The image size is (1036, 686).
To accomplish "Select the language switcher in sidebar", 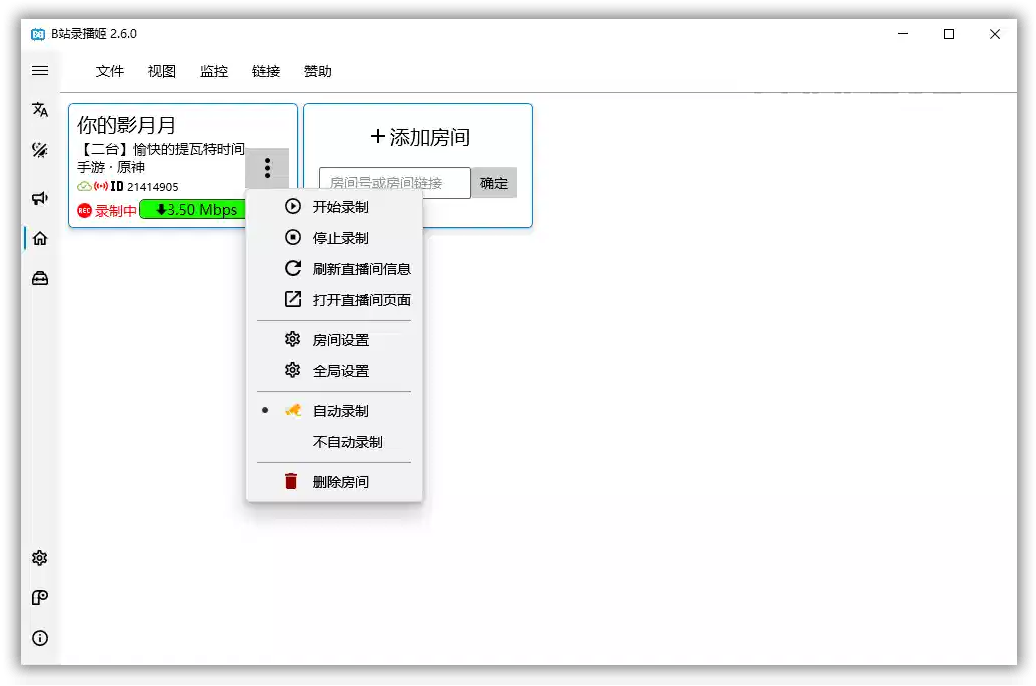I will click(40, 111).
